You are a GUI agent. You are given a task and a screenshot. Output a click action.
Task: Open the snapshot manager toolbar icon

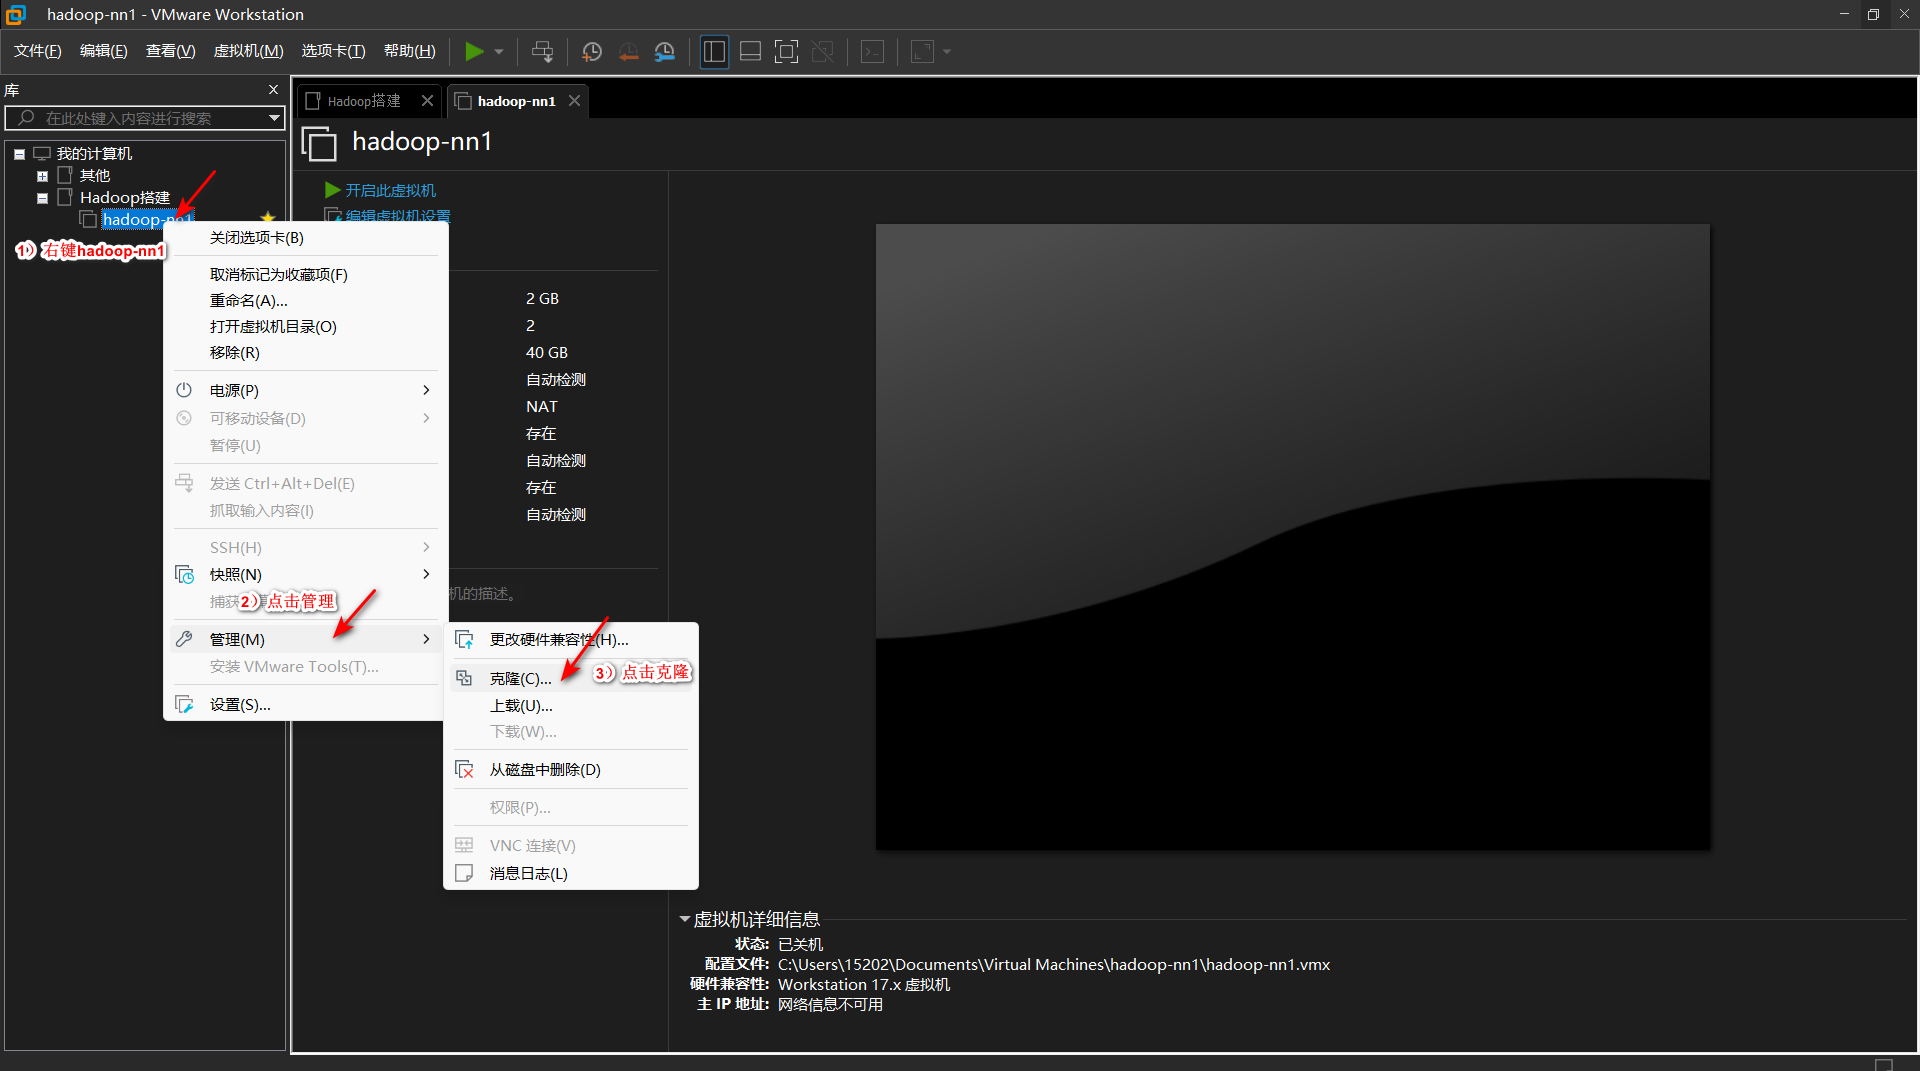point(665,51)
